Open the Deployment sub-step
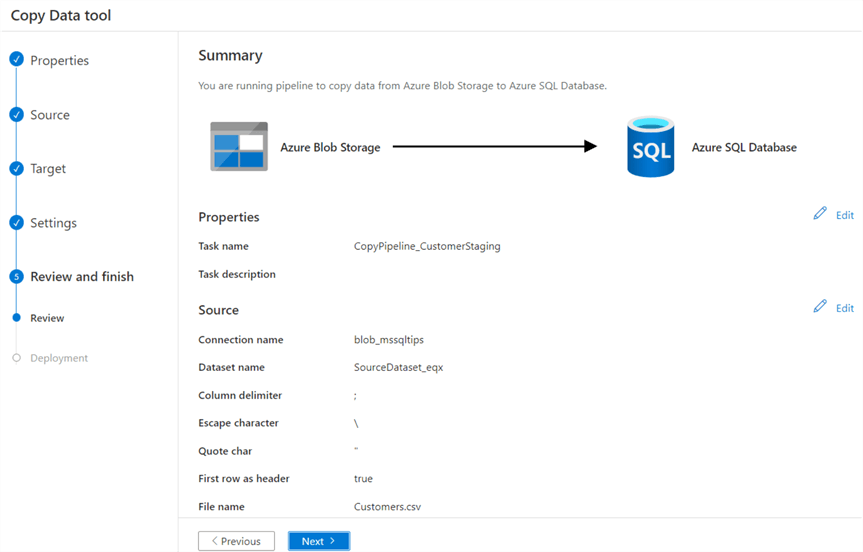Image resolution: width=863 pixels, height=552 pixels. (59, 358)
